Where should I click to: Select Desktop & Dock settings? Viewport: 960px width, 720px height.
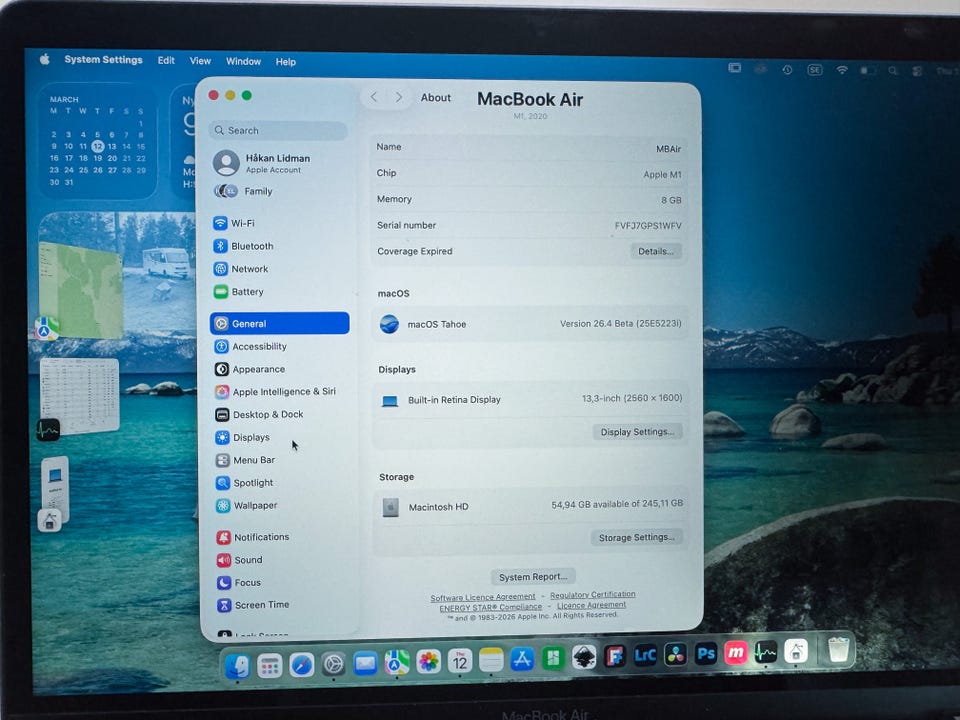267,415
